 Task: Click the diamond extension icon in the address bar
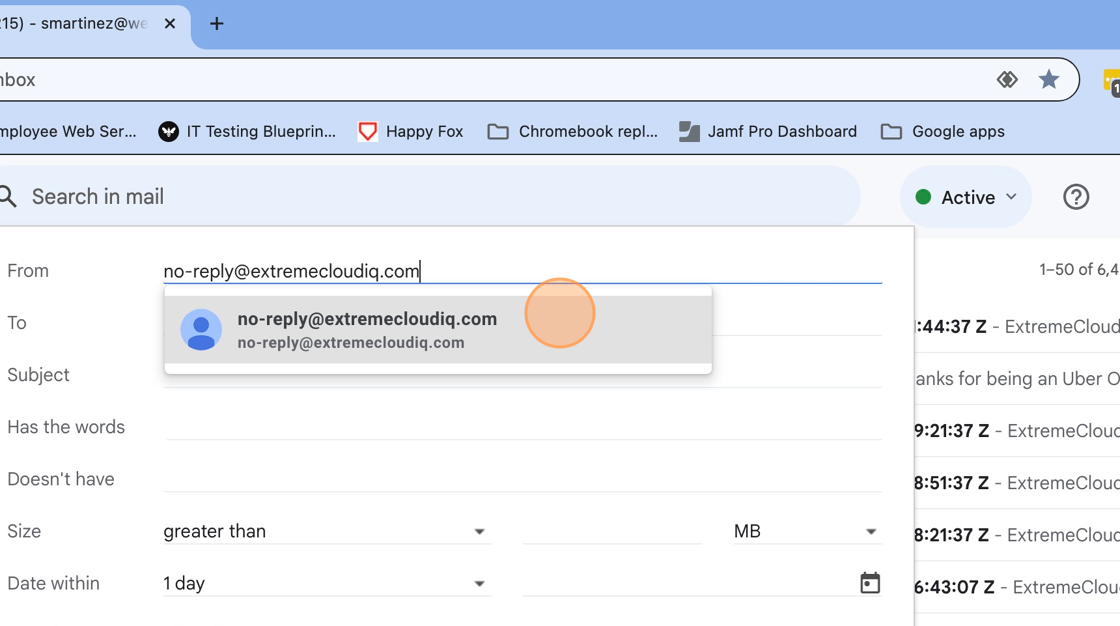1007,79
